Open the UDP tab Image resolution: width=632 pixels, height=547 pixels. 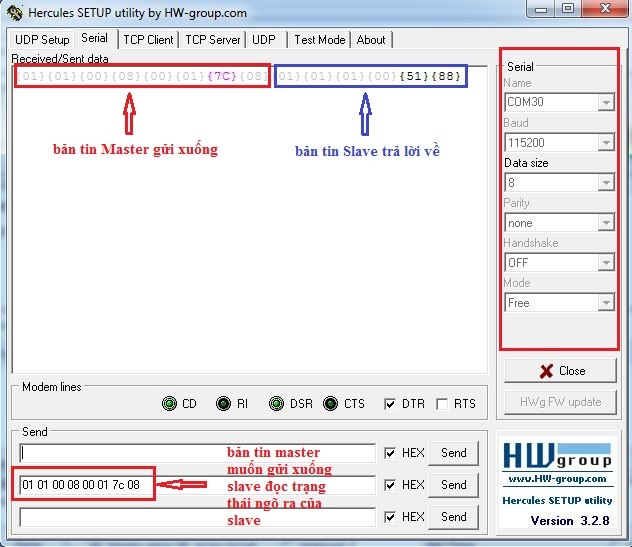(264, 40)
